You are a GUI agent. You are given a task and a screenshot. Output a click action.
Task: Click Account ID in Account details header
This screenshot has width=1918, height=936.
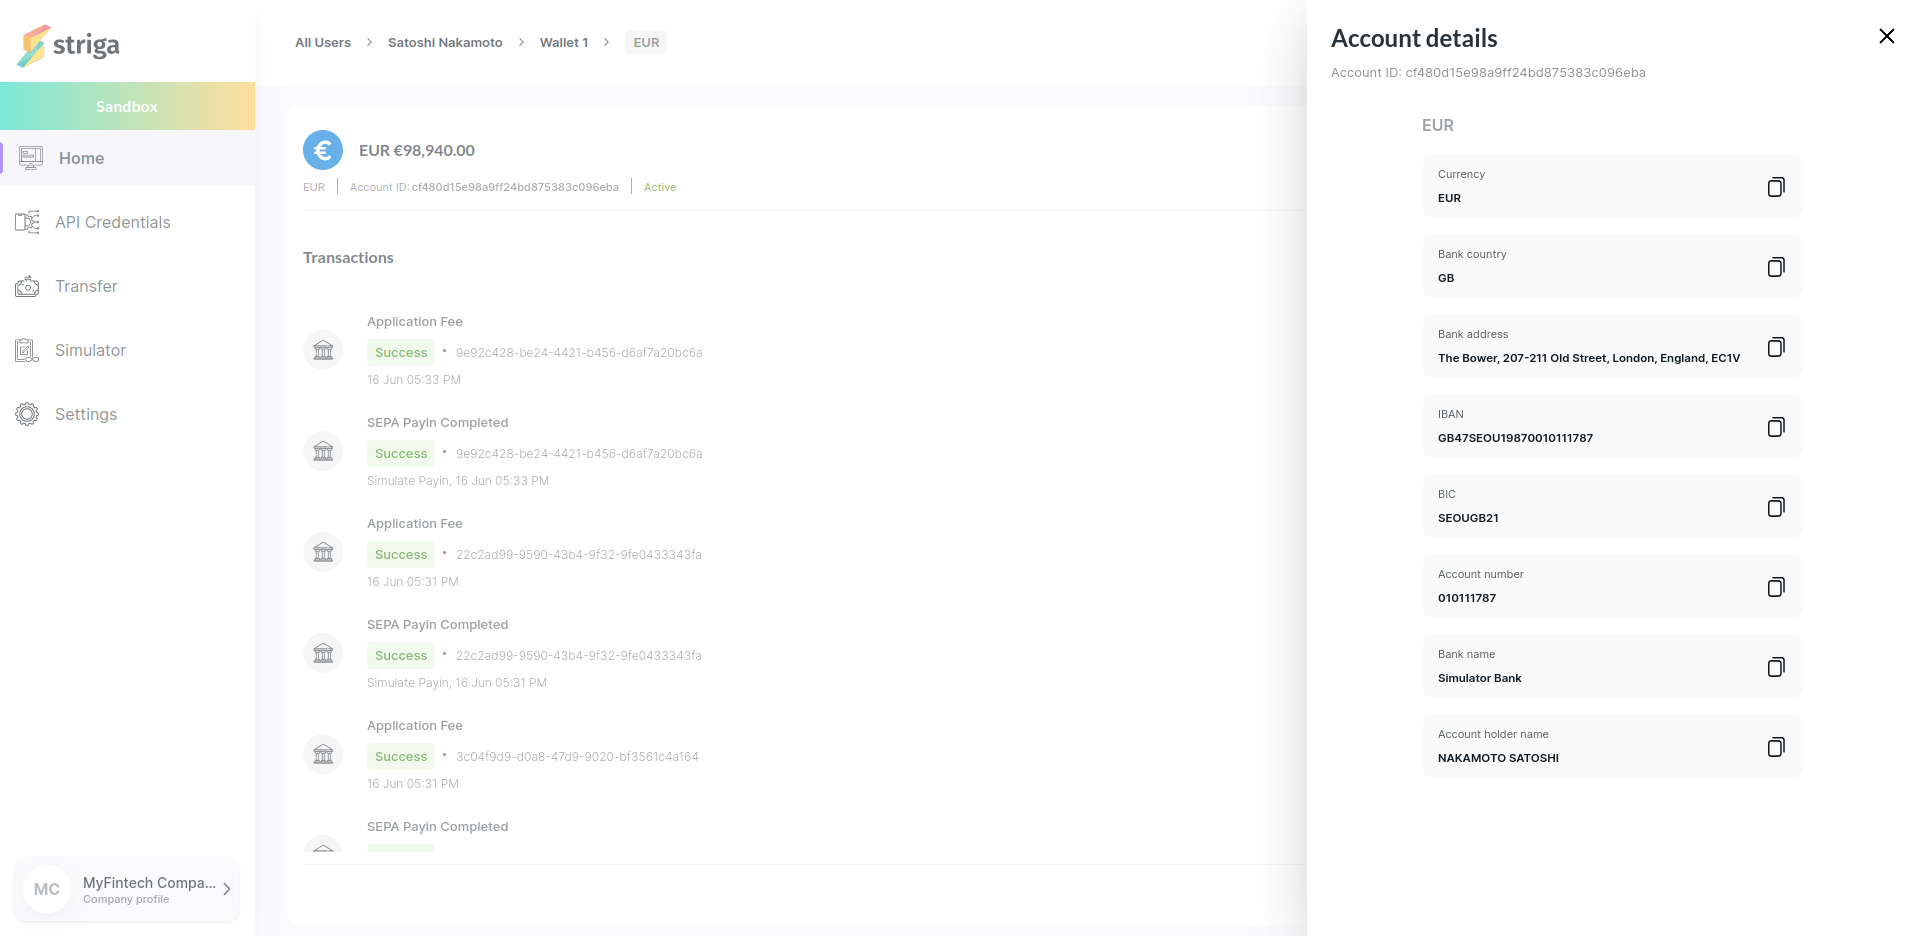click(1488, 73)
